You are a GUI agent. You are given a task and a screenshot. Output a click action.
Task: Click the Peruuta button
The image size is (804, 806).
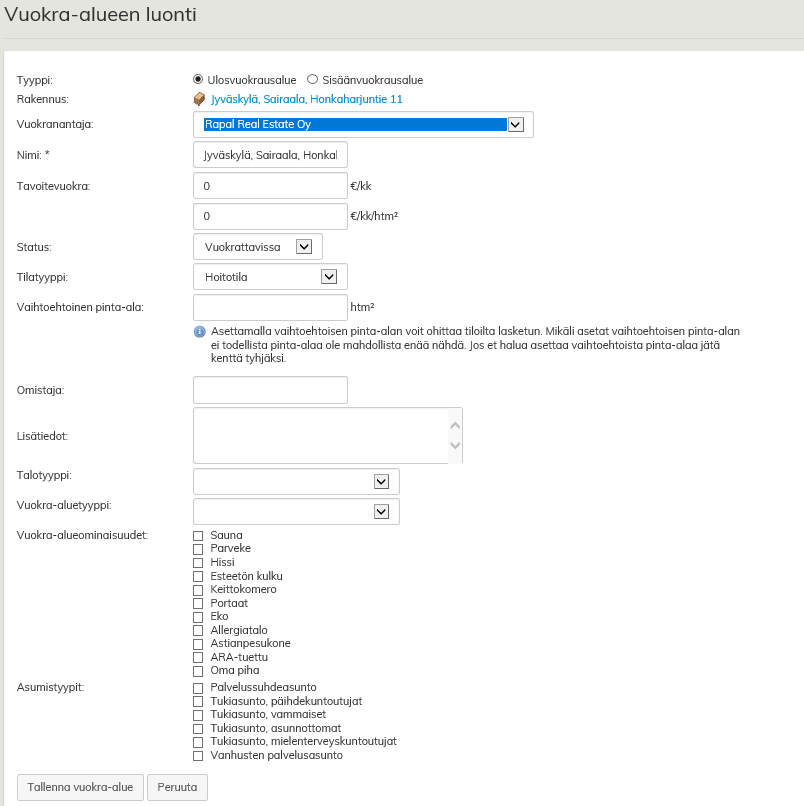click(177, 787)
